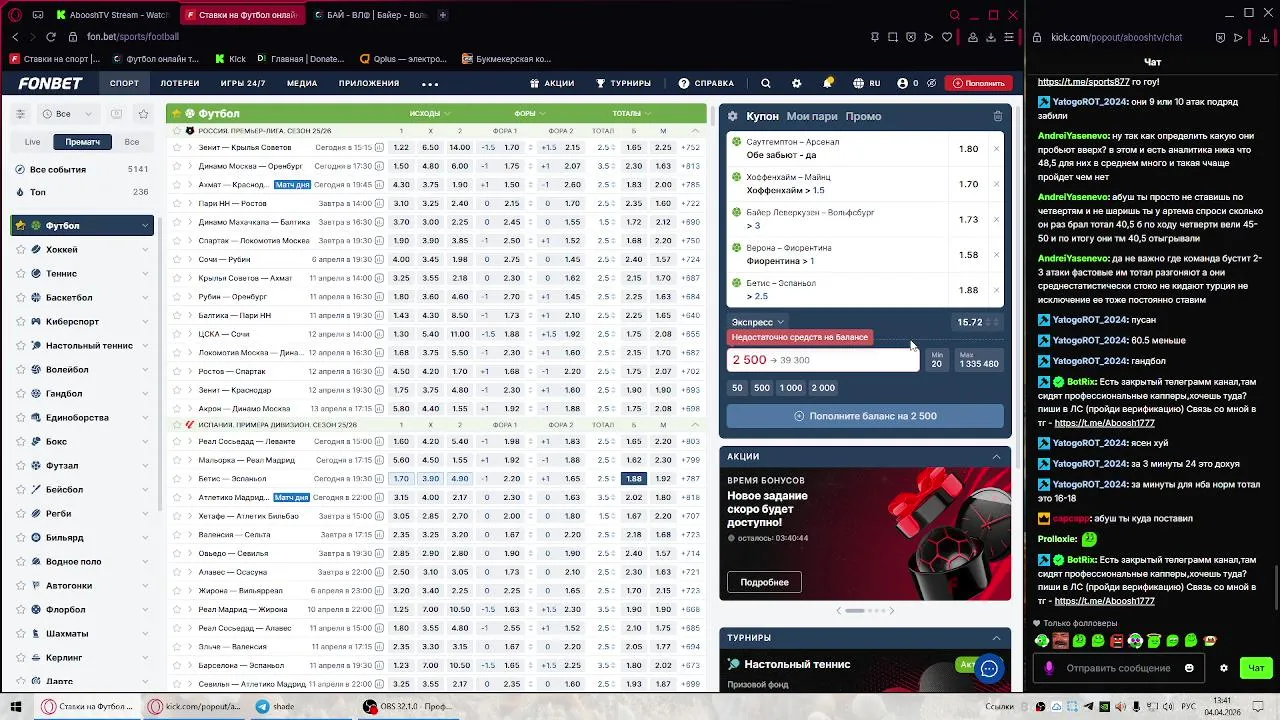Open Медиа menu
The height and width of the screenshot is (720, 1280).
(302, 83)
